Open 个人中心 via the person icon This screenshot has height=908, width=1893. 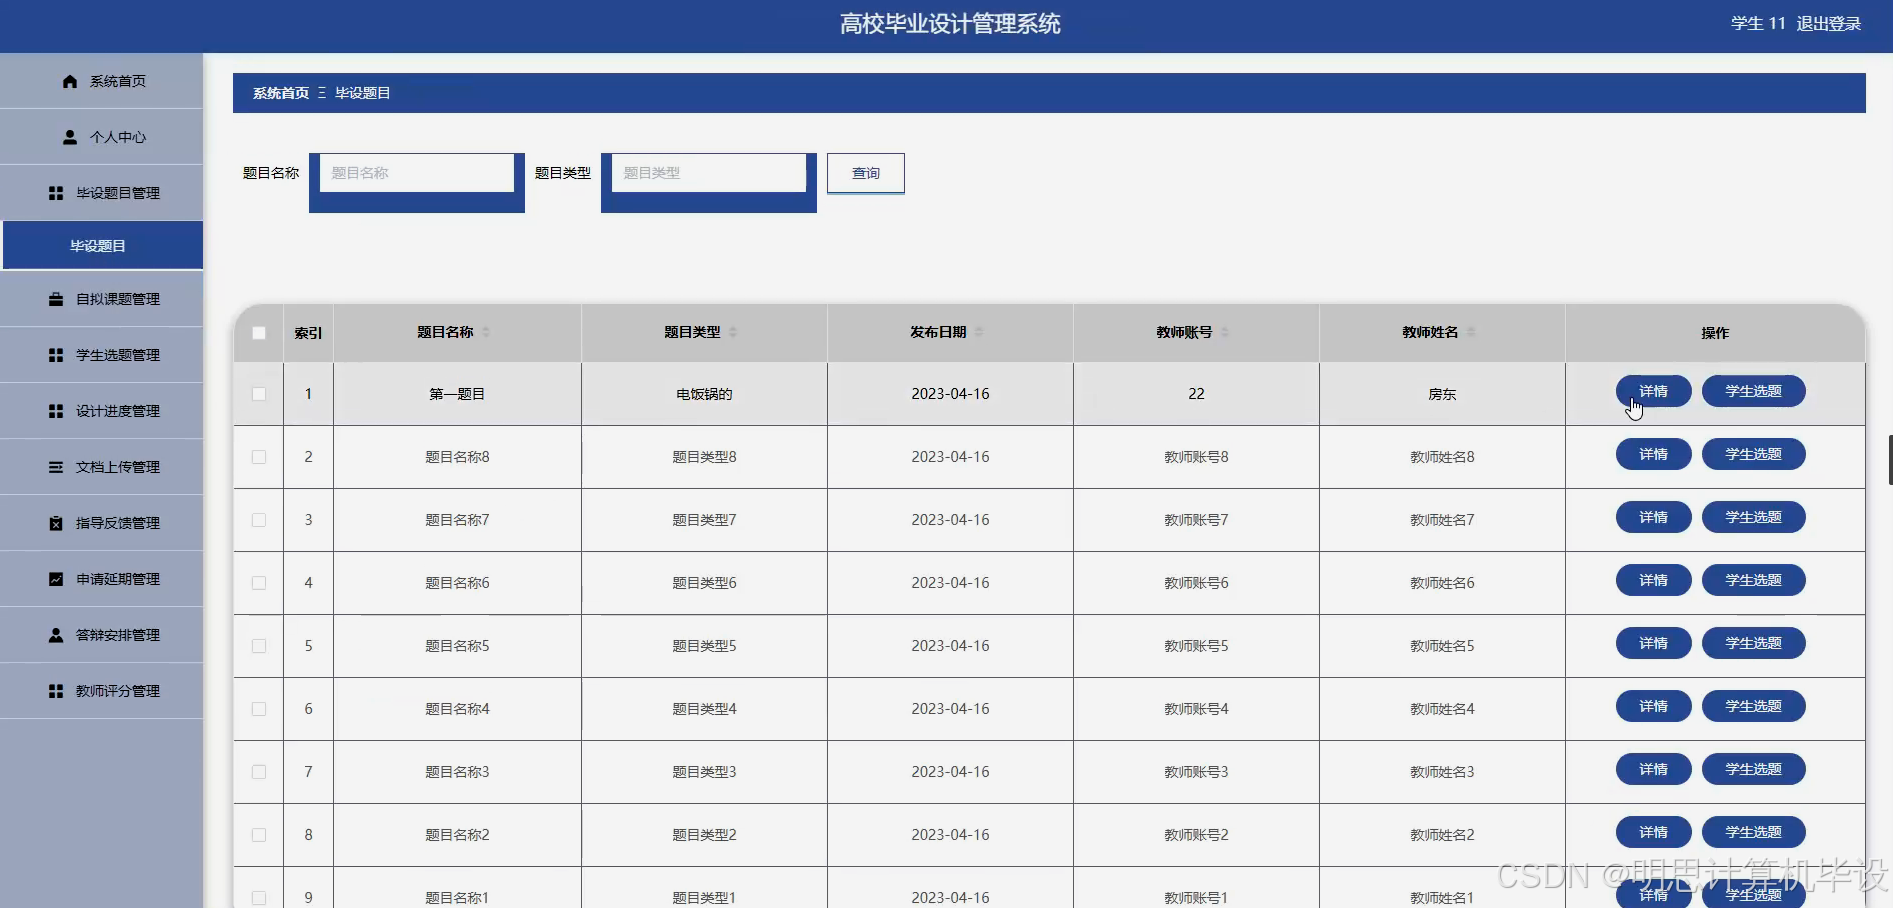68,137
